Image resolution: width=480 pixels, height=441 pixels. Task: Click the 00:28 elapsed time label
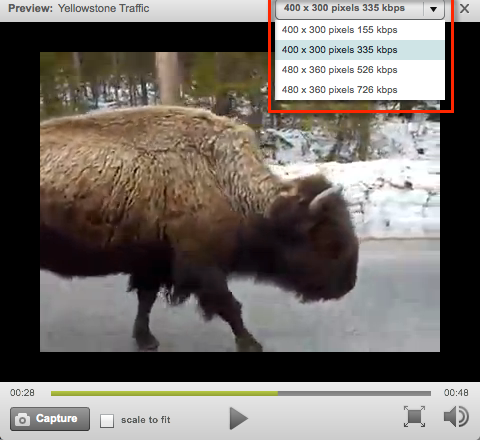pyautogui.click(x=22, y=393)
